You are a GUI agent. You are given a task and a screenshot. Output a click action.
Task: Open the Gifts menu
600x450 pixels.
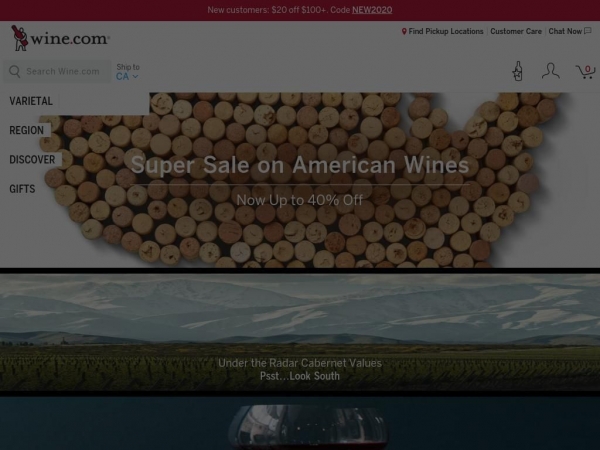click(22, 189)
